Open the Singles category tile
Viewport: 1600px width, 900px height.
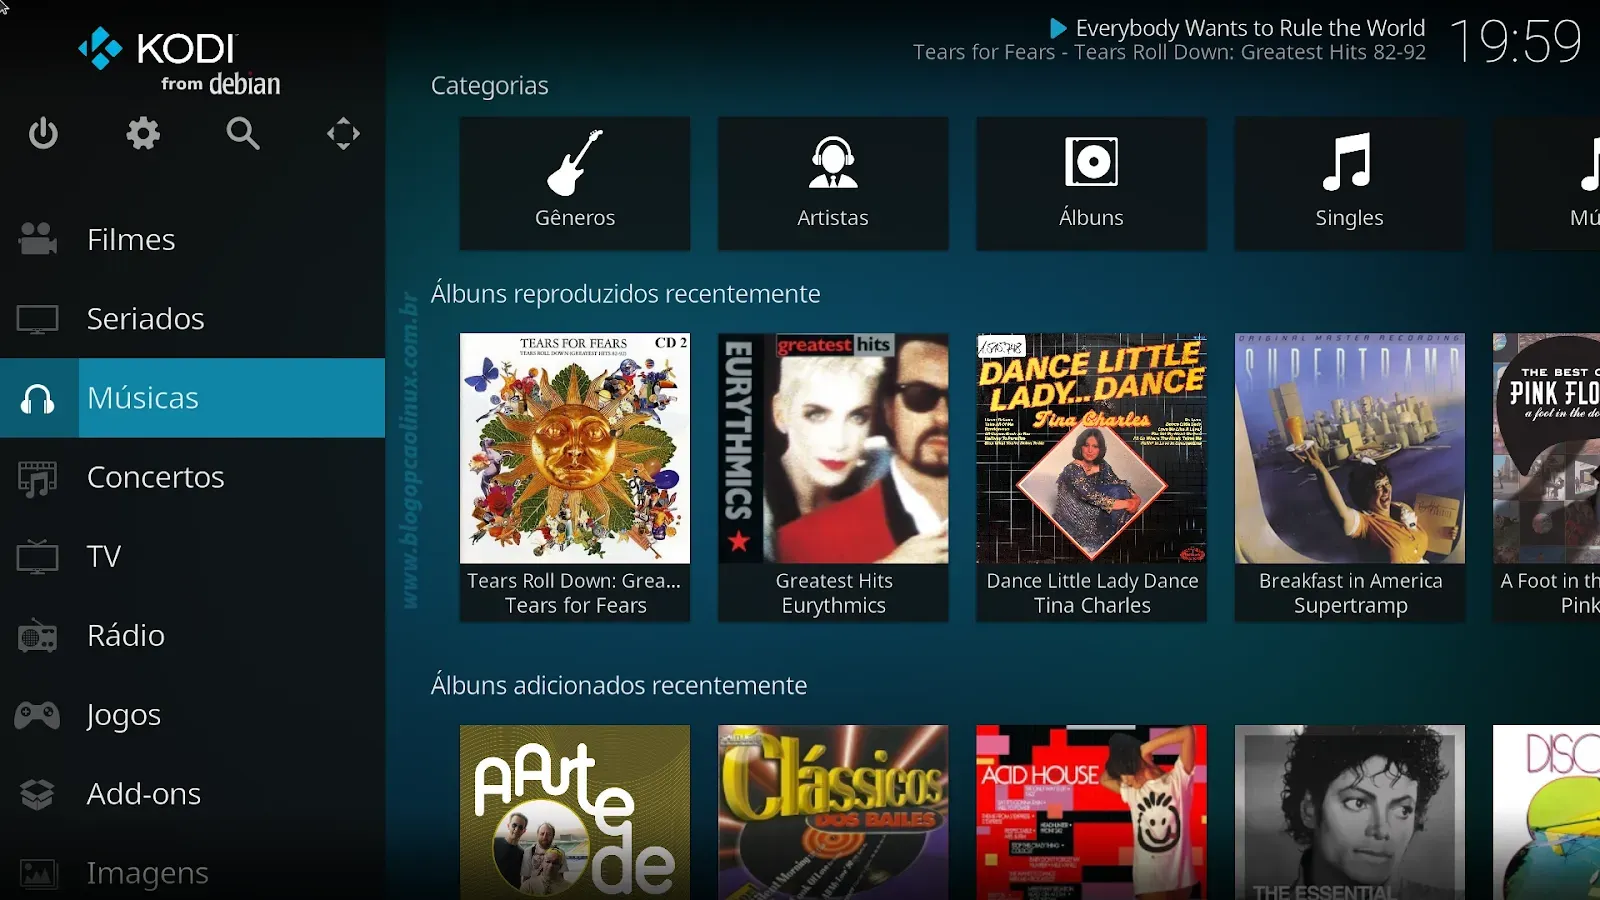pyautogui.click(x=1349, y=183)
